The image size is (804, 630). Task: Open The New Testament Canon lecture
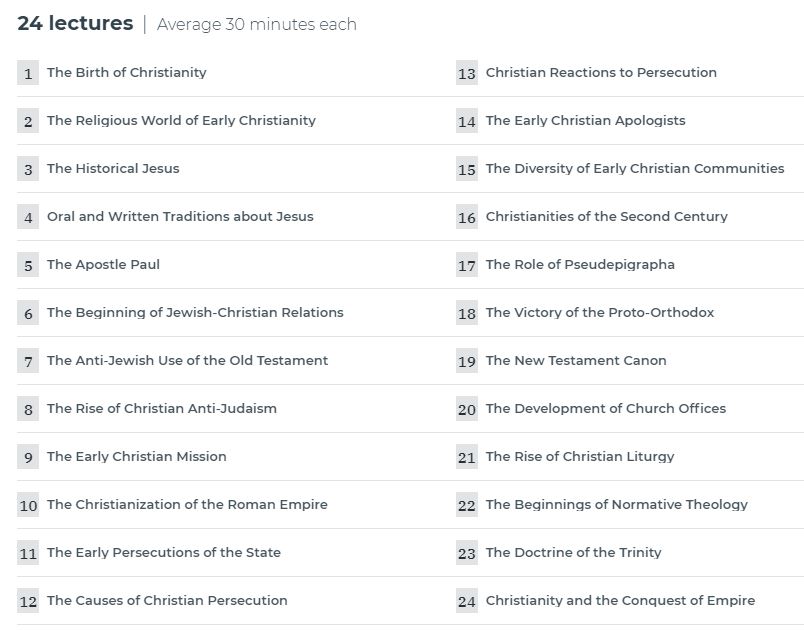pyautogui.click(x=576, y=360)
